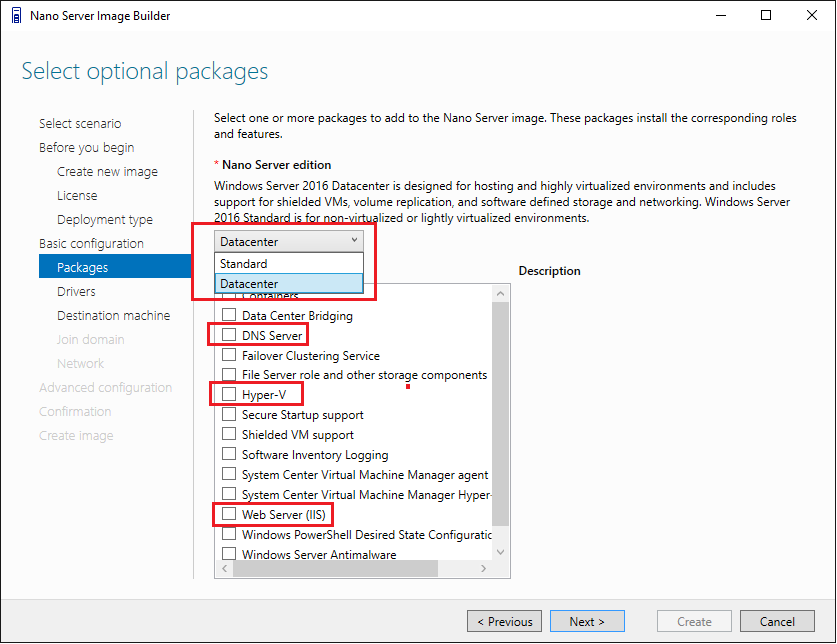Image resolution: width=837 pixels, height=644 pixels.
Task: Click the package list scroll down arrow
Action: pyautogui.click(x=500, y=552)
